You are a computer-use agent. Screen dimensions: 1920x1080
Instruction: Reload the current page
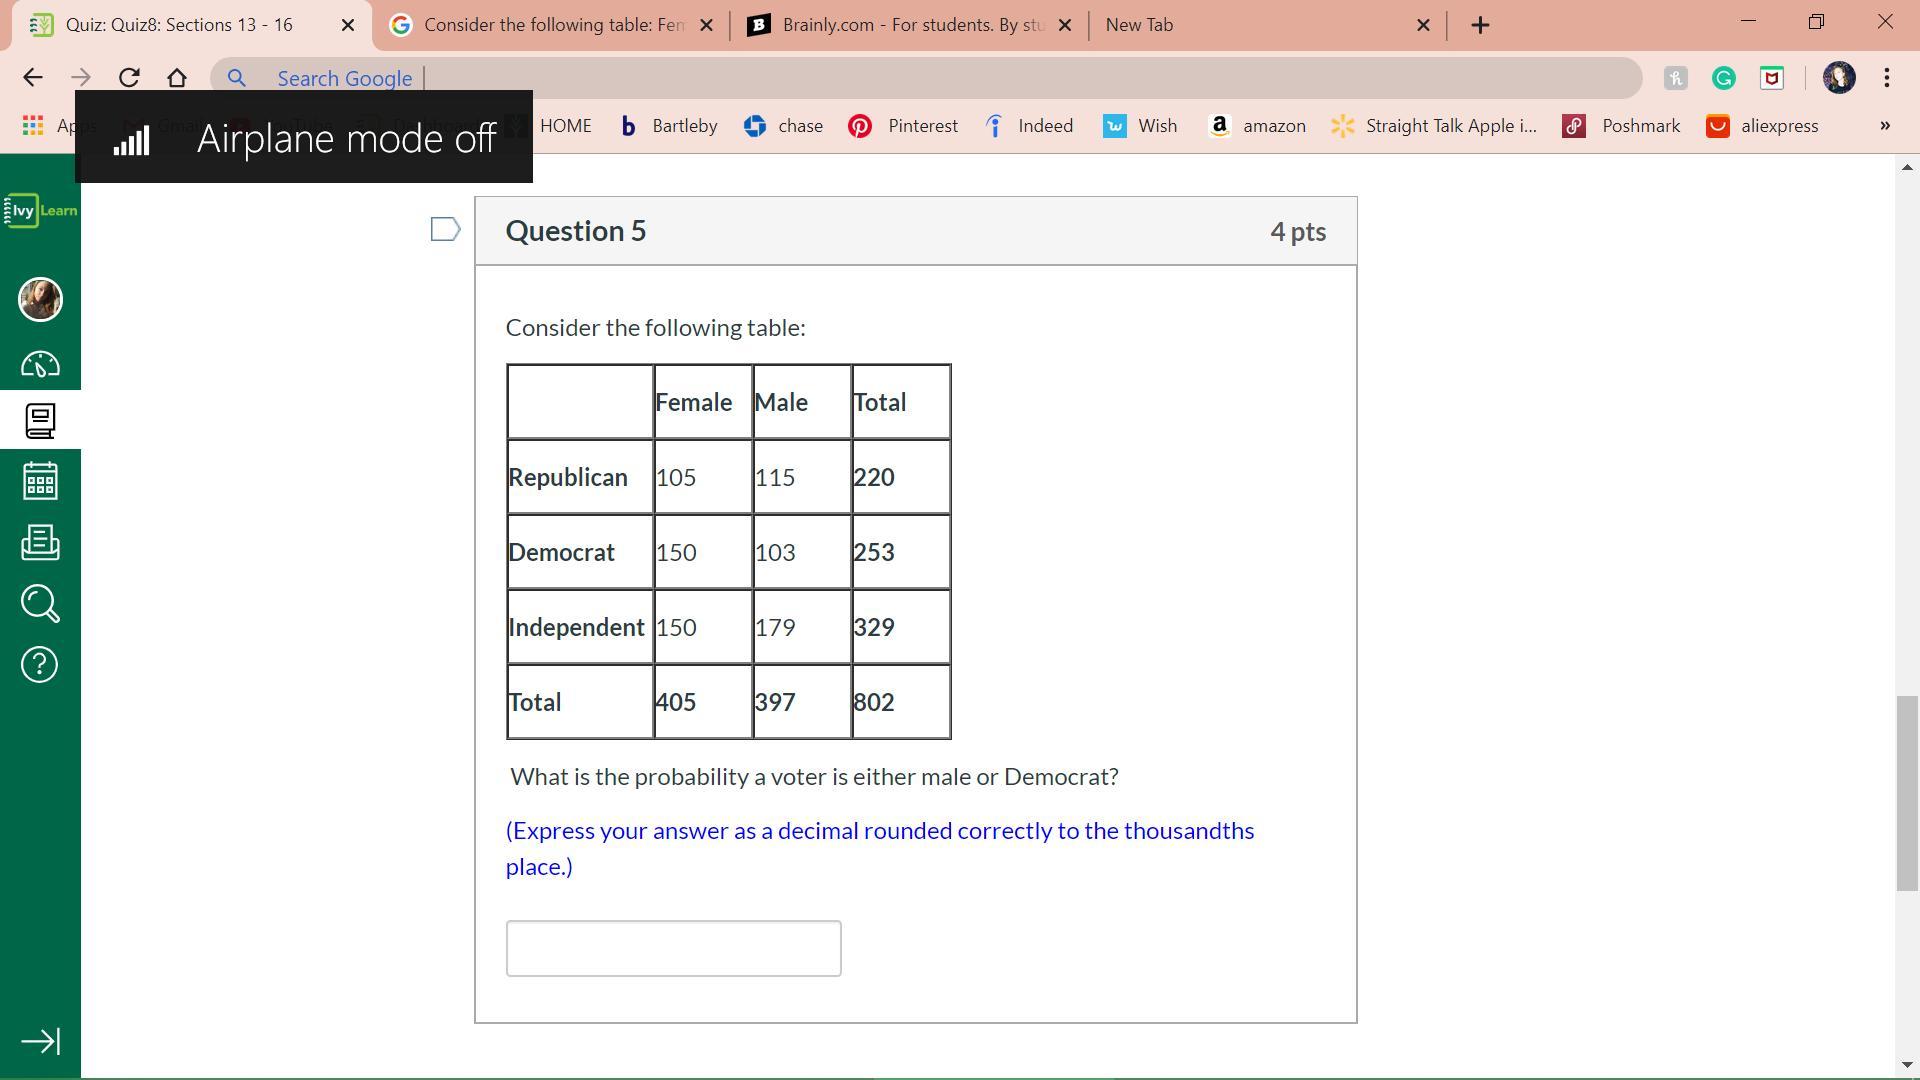129,78
